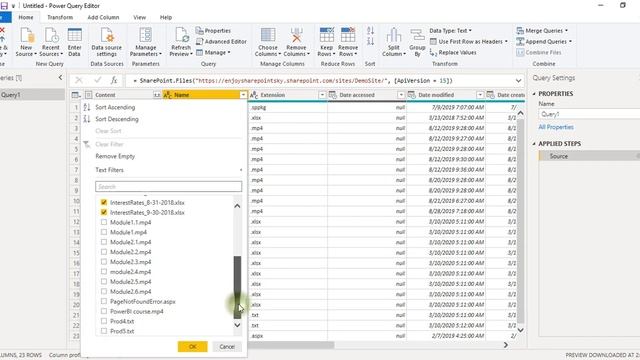Open Data source settings
The image size is (640, 360).
pyautogui.click(x=107, y=42)
